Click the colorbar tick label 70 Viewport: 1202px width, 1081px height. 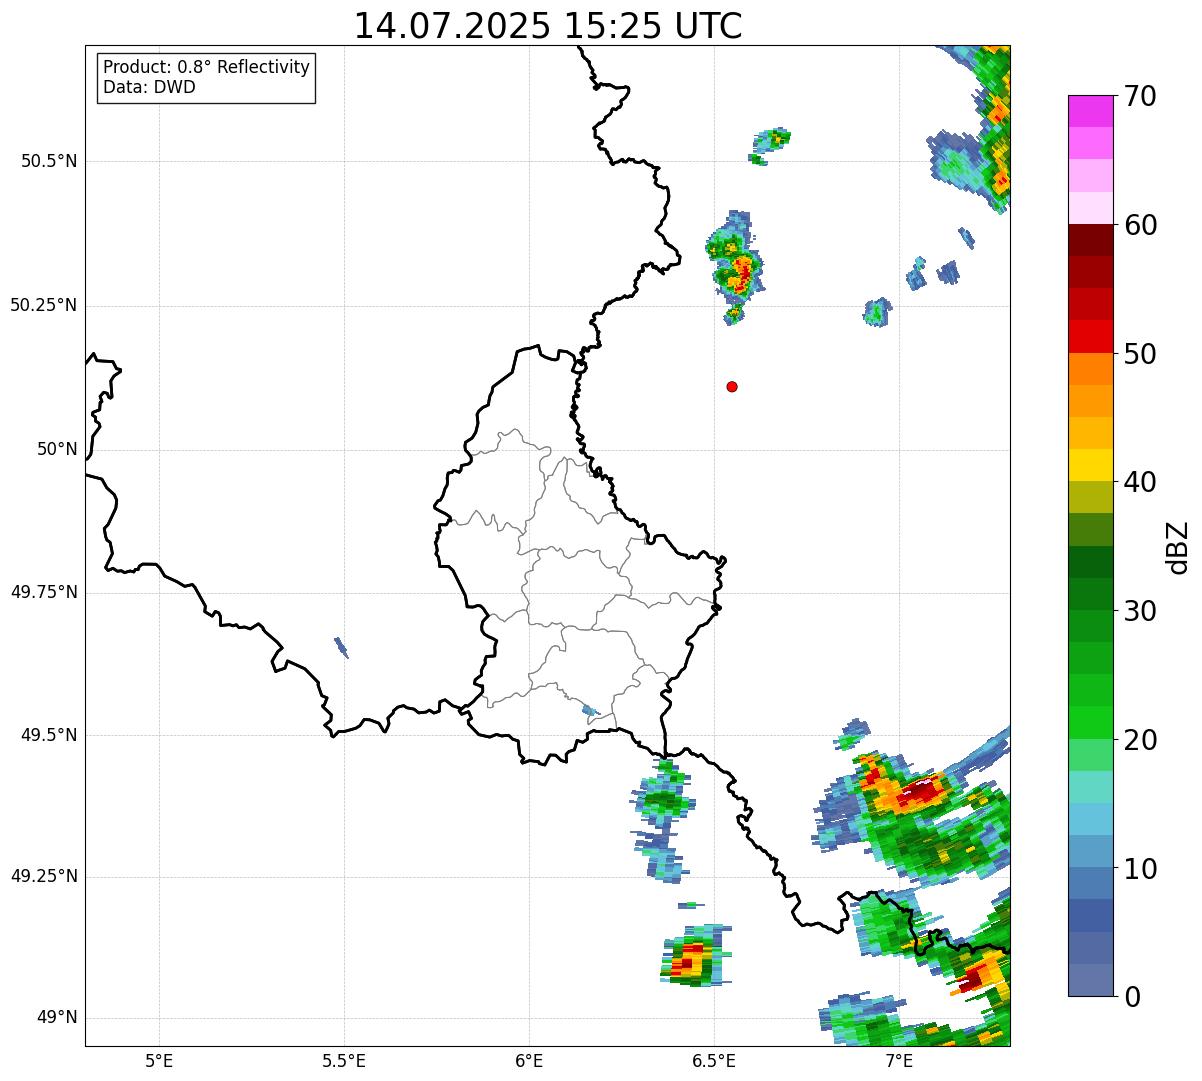(x=1139, y=96)
